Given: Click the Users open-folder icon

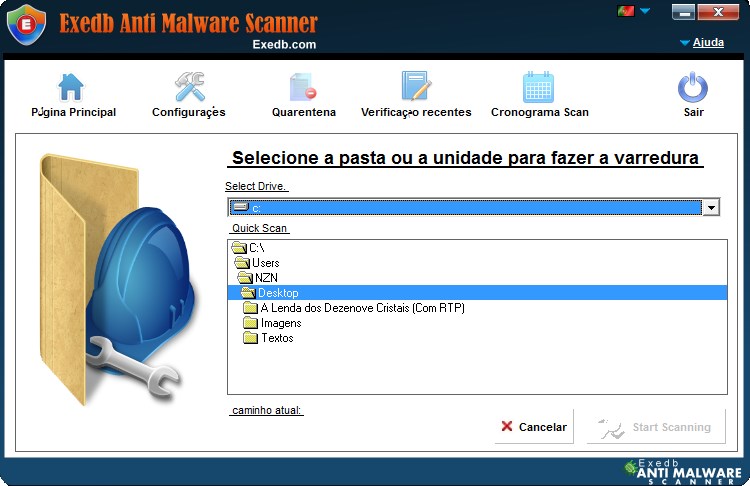Looking at the screenshot, I should [x=242, y=263].
